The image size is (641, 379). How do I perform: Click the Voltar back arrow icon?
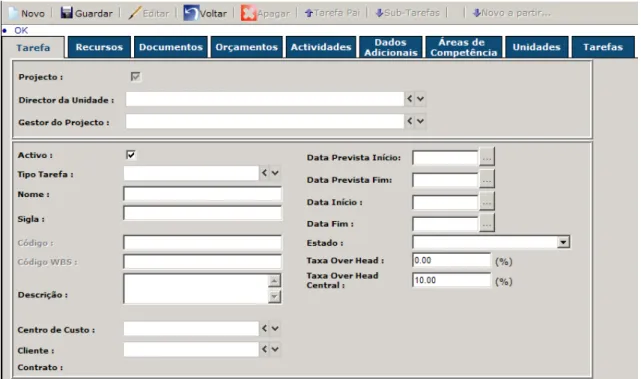pos(191,13)
